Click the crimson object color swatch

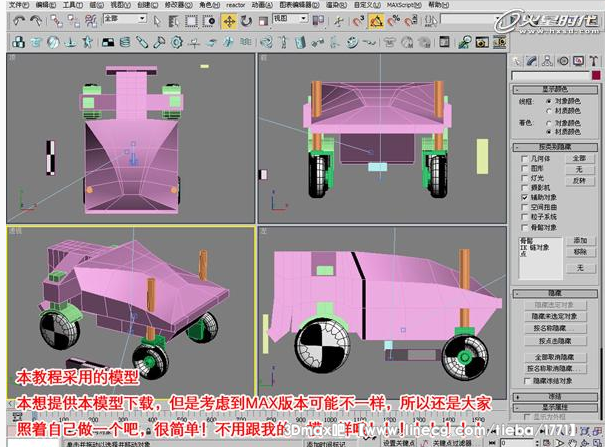[596, 75]
